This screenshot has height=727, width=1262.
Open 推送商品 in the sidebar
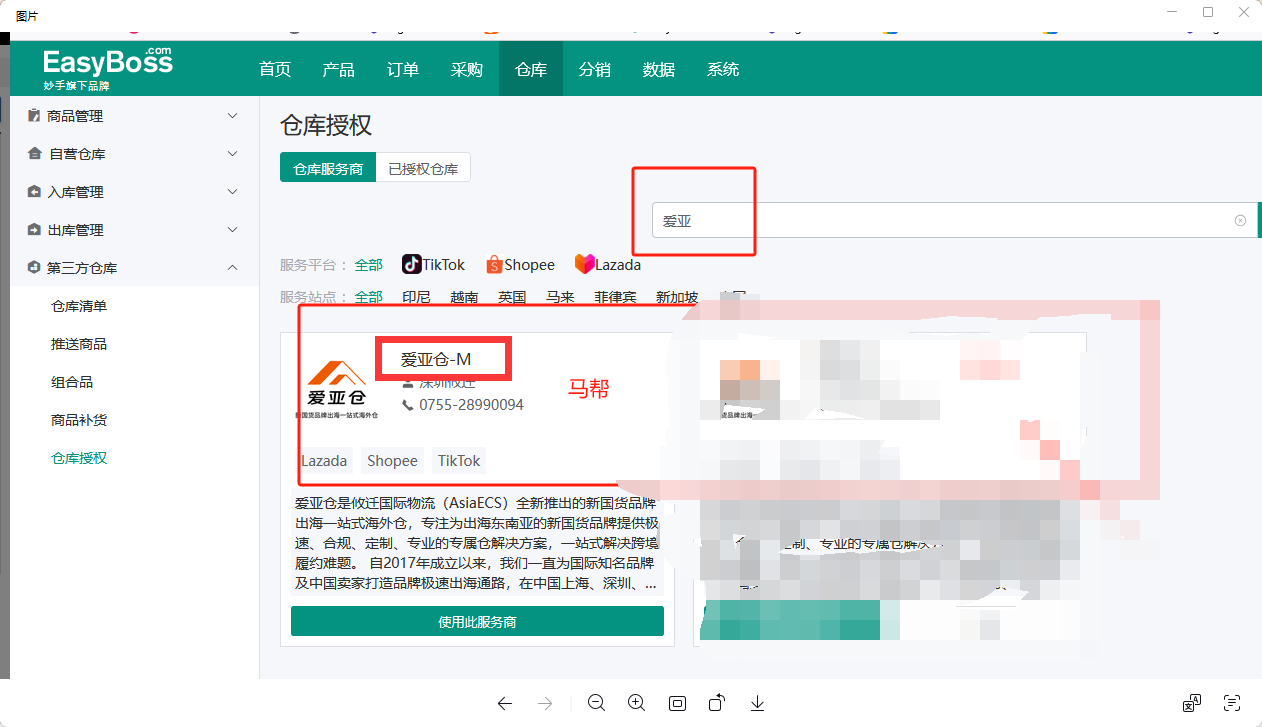pos(79,344)
